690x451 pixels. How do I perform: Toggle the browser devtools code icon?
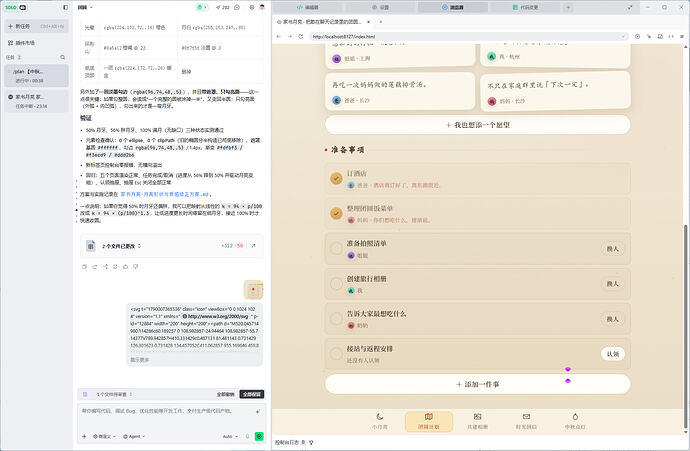click(671, 37)
